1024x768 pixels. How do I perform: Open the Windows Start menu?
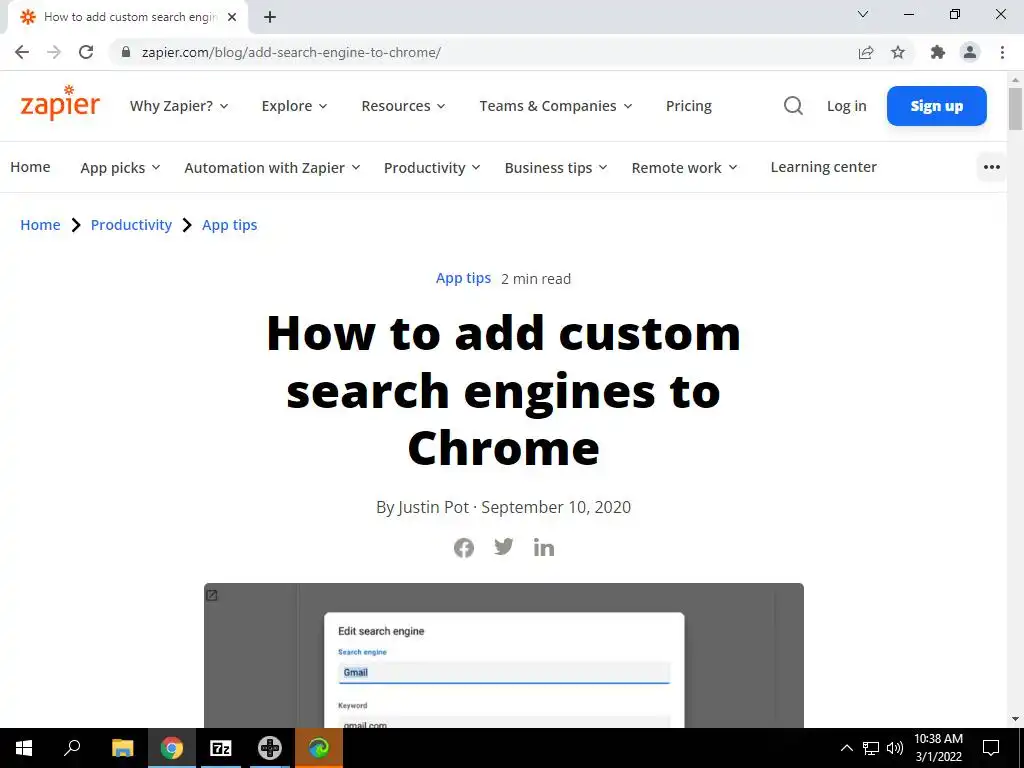[x=24, y=748]
